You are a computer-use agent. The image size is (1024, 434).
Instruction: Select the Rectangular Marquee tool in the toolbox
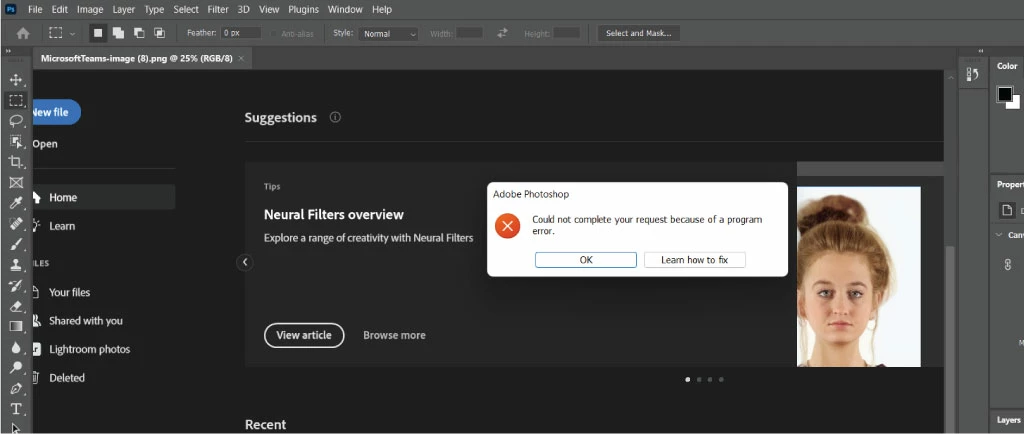[16, 101]
